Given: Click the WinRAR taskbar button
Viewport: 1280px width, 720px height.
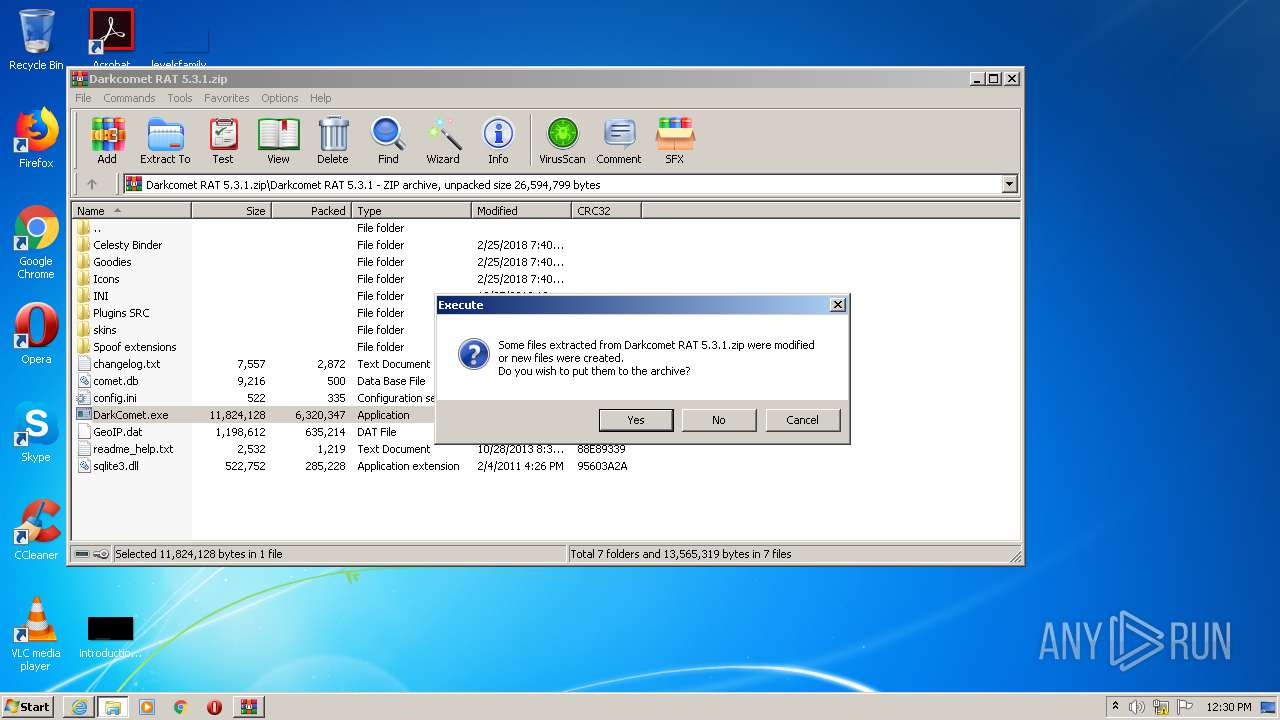Looking at the screenshot, I should point(248,706).
